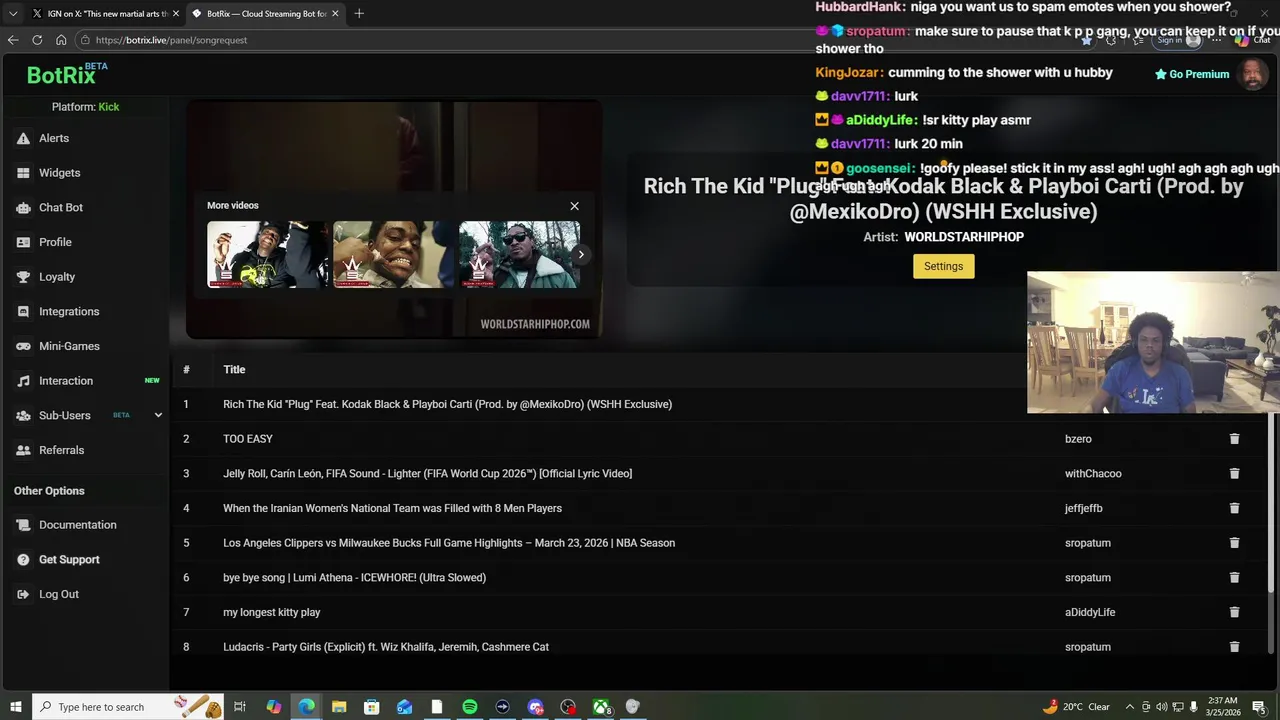Open the notification center icon
This screenshot has width=1280, height=720.
(x=1259, y=707)
